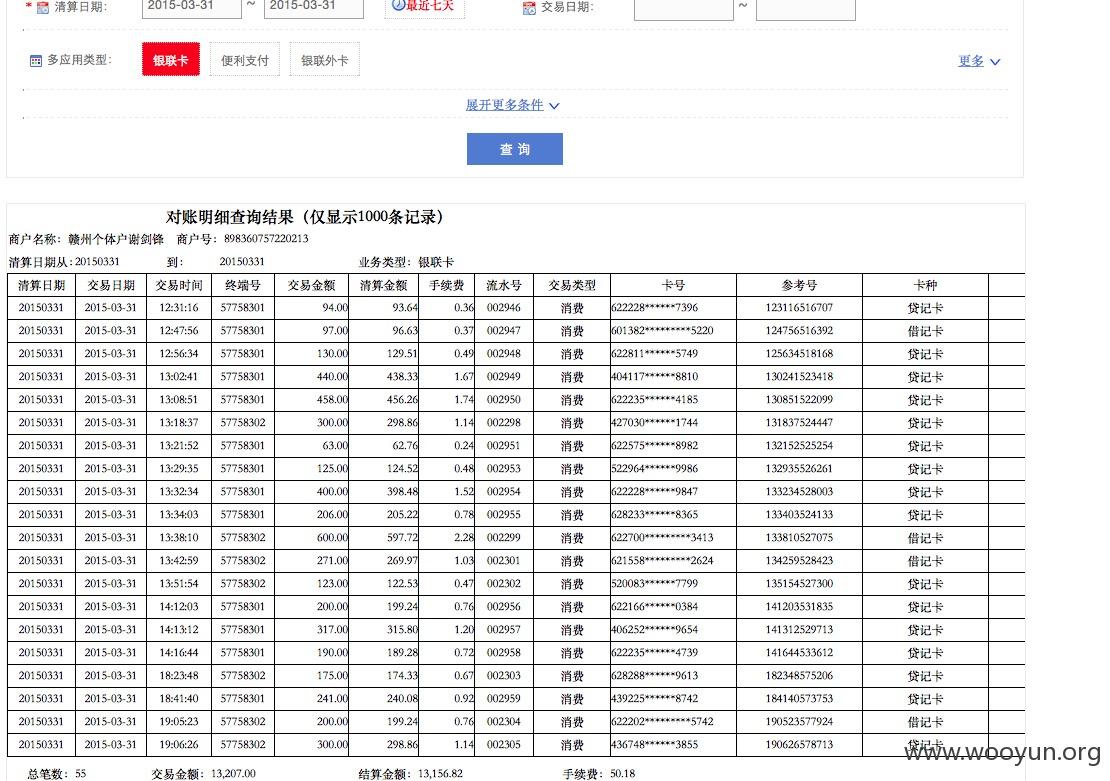Screen dimensions: 1110x781
Task: Select the 银联外卡 application type
Action: (324, 59)
